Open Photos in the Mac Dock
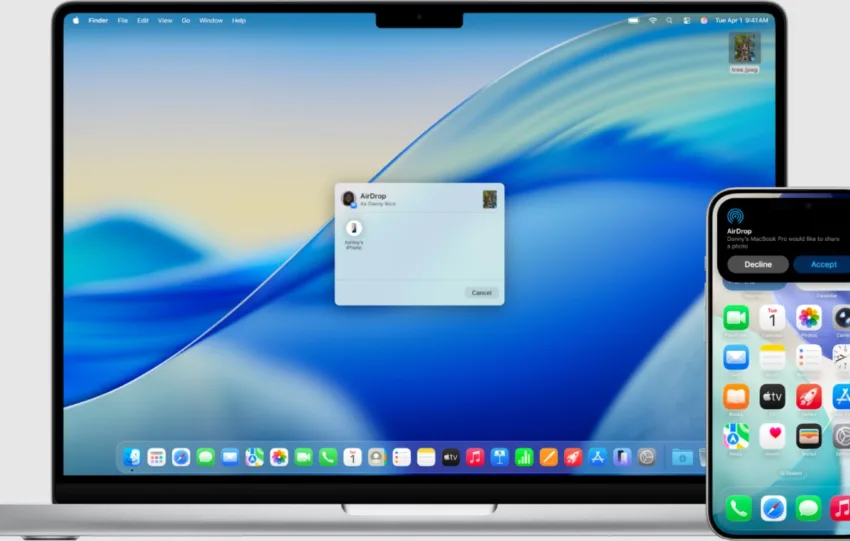This screenshot has height=541, width=850. [x=279, y=457]
